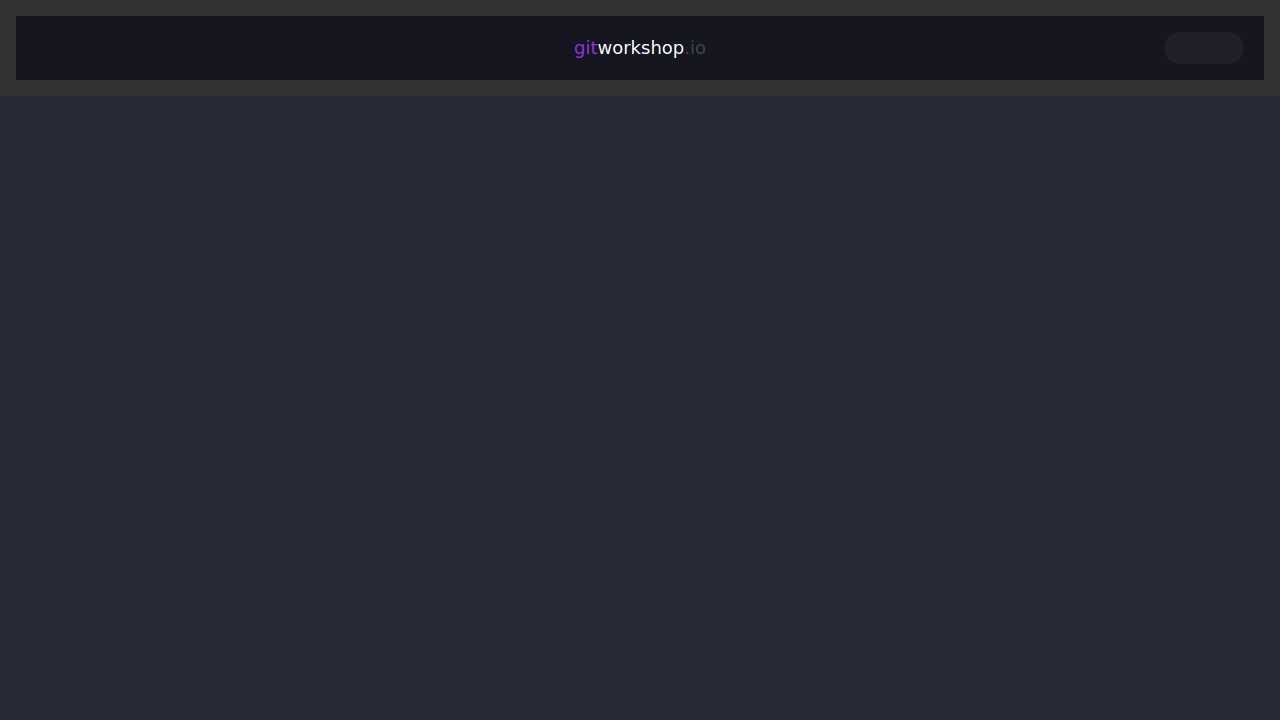Click the dark navbar left of the logo
Screen dimensions: 1280x720
(300, 48)
